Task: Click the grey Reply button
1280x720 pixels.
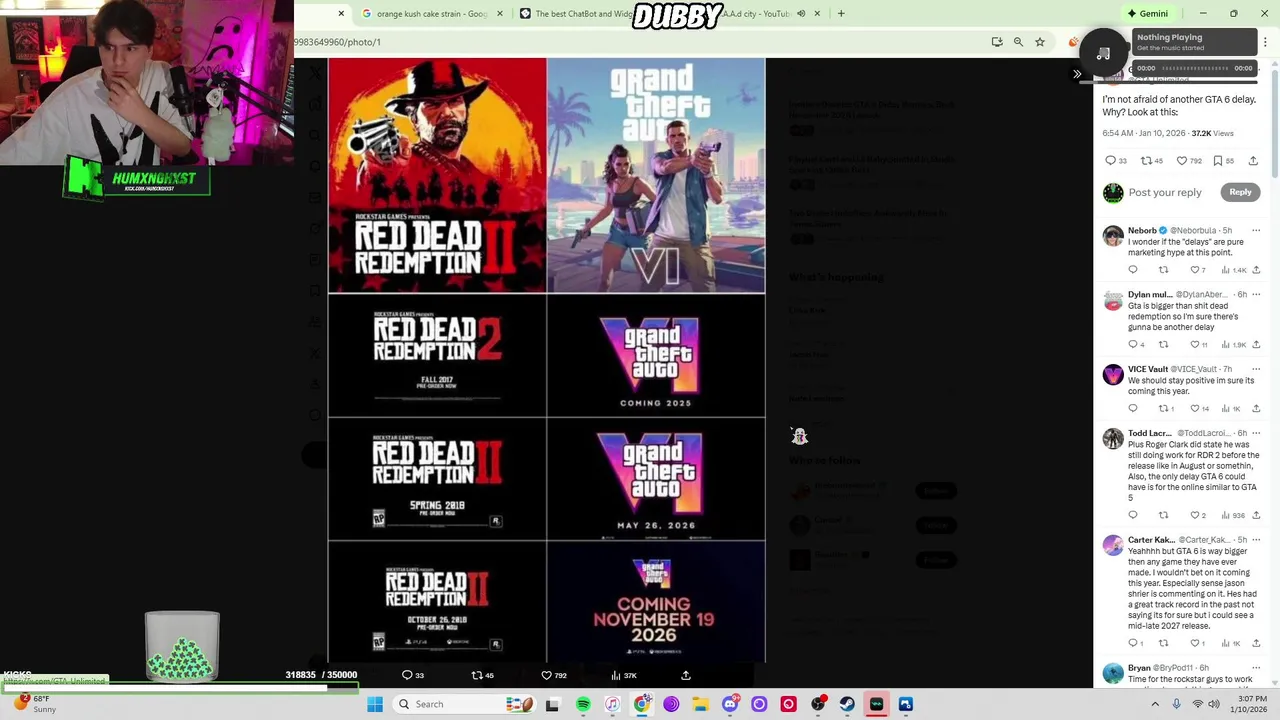Action: [1240, 192]
